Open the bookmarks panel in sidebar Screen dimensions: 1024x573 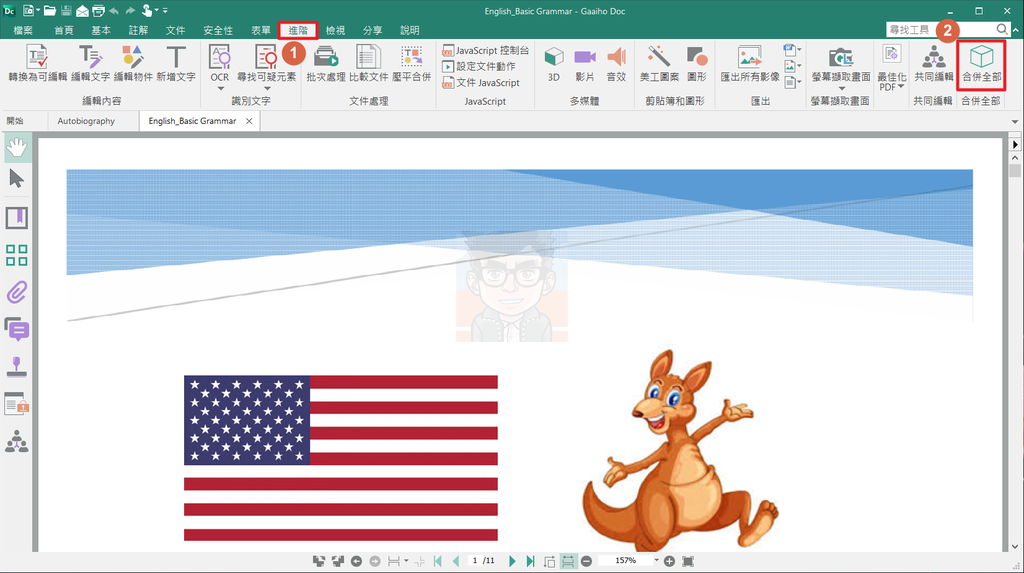[16, 218]
